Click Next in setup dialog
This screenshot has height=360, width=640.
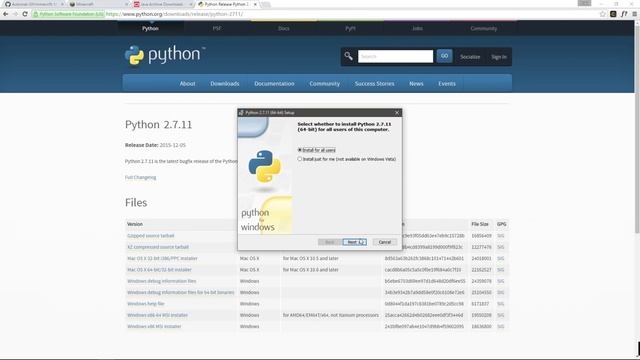tap(354, 242)
